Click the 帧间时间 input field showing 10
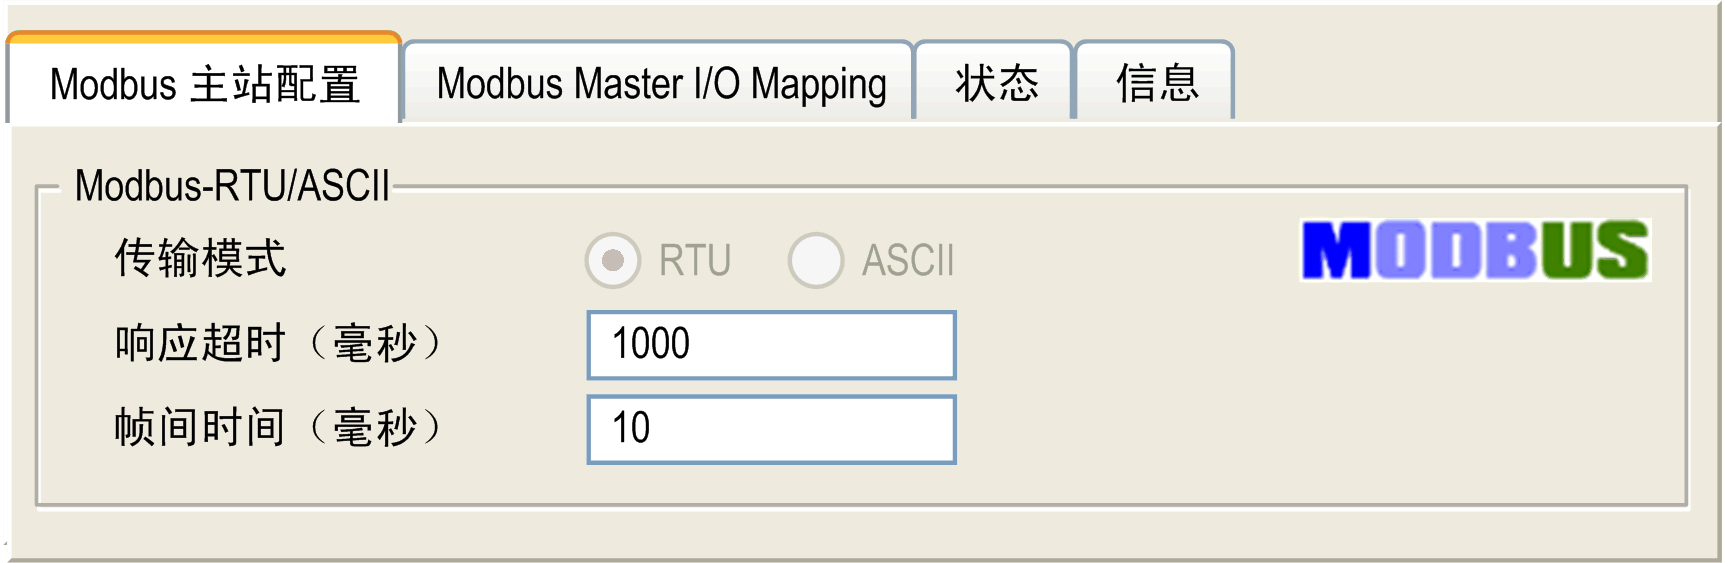 (772, 430)
